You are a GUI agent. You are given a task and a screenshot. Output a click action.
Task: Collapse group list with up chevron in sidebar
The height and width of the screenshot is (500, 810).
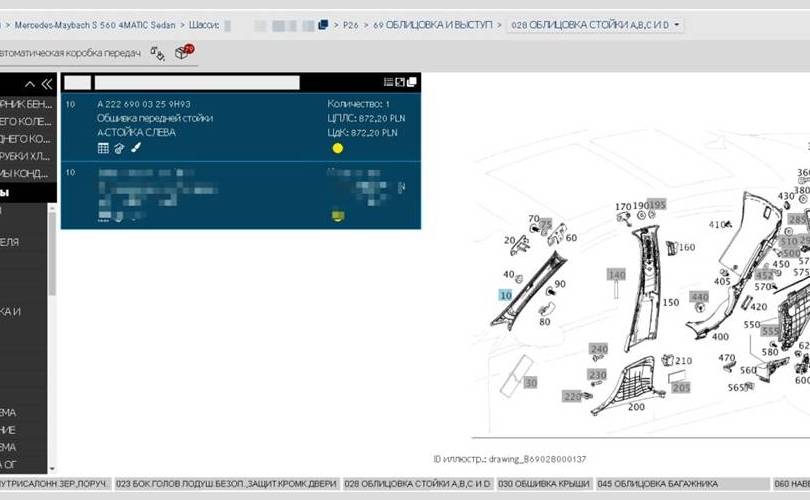pos(30,84)
